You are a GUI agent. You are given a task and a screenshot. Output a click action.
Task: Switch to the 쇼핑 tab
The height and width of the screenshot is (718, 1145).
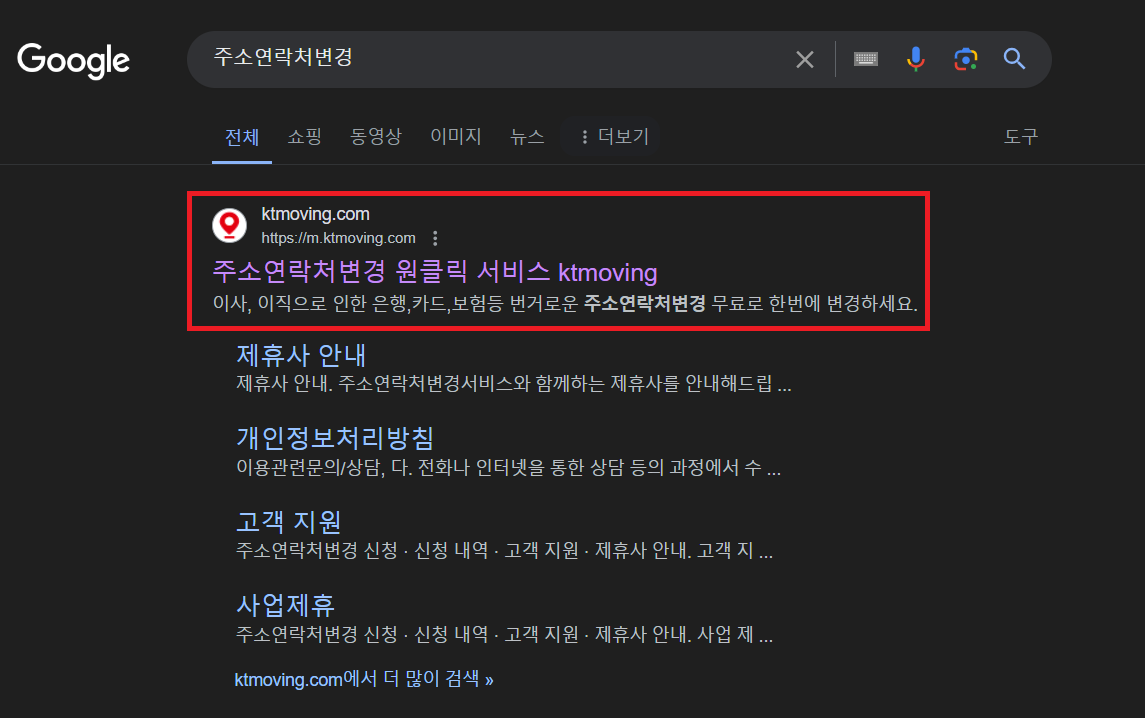click(305, 137)
